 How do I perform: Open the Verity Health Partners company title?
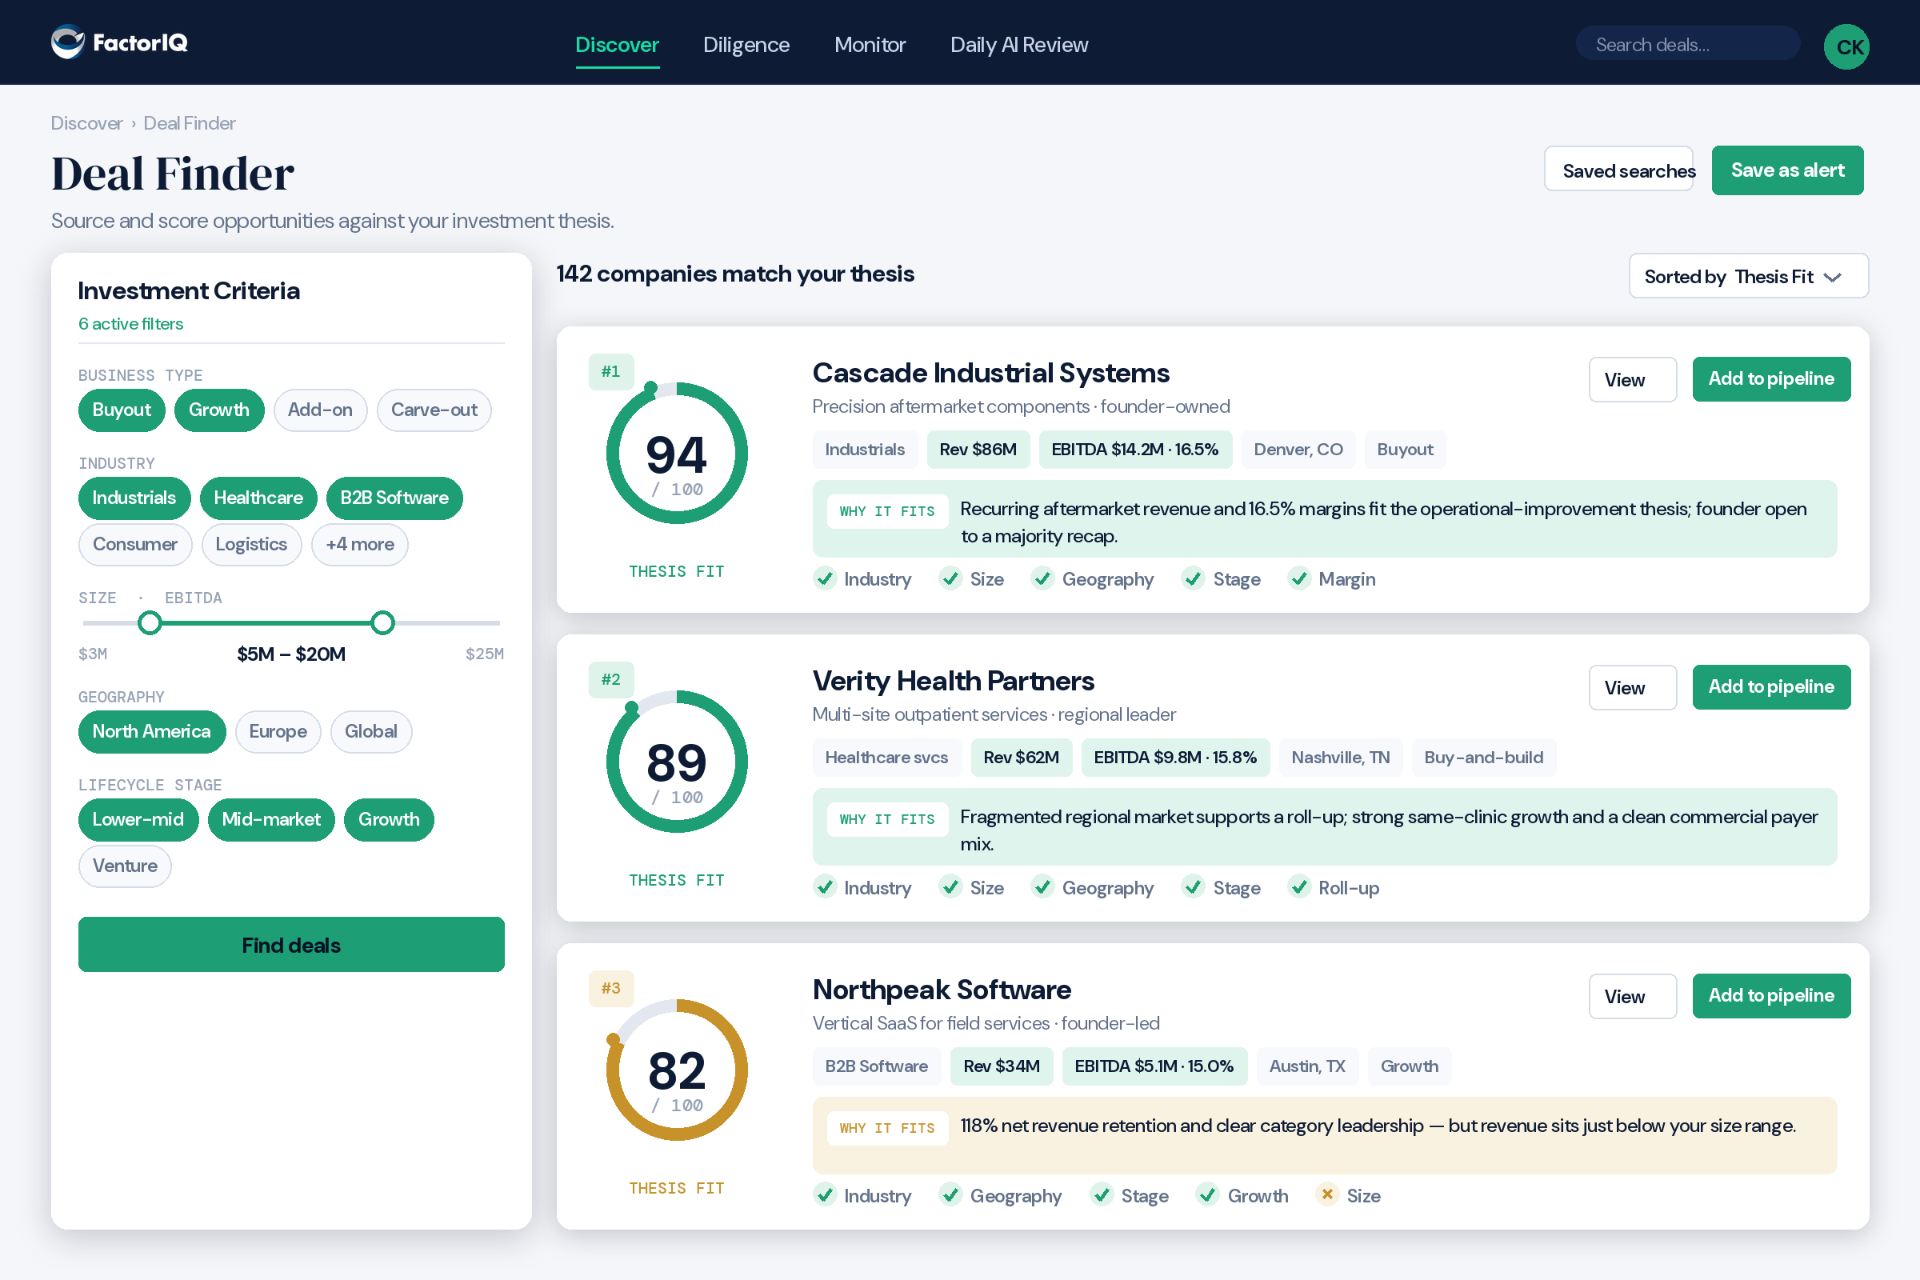tap(953, 681)
